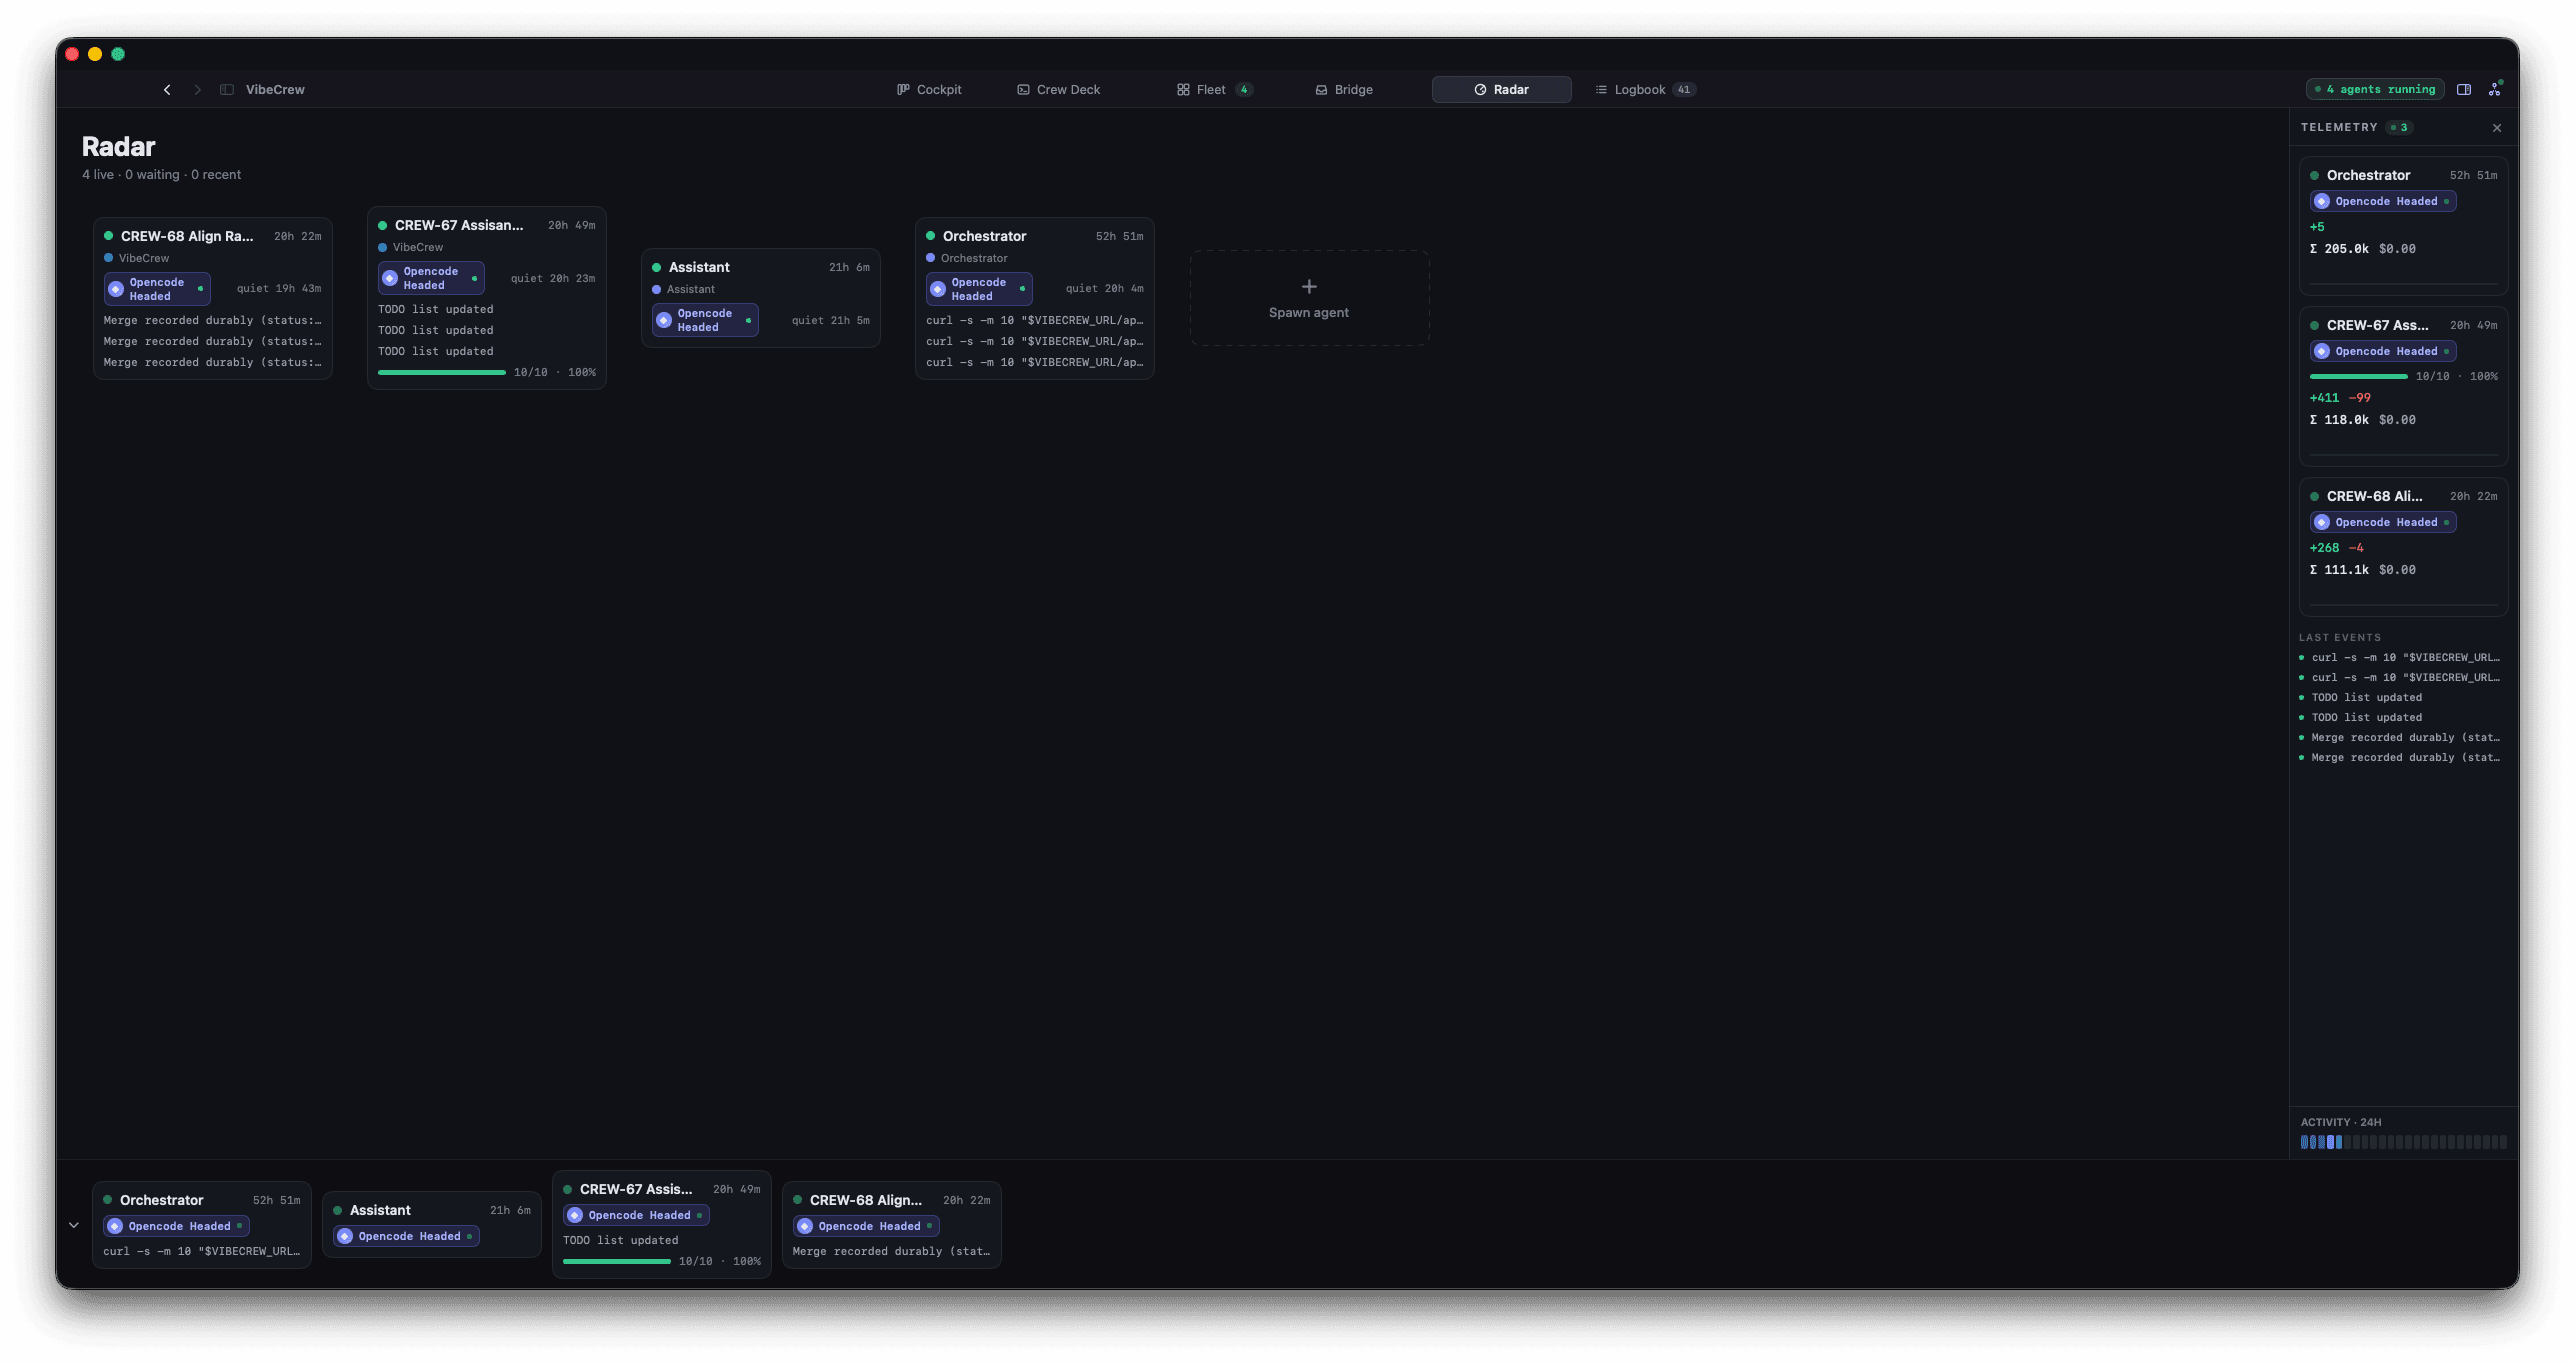Click Opencode Headed badge in bottom Assistant card
This screenshot has height=1363, width=2575.
(x=406, y=1237)
